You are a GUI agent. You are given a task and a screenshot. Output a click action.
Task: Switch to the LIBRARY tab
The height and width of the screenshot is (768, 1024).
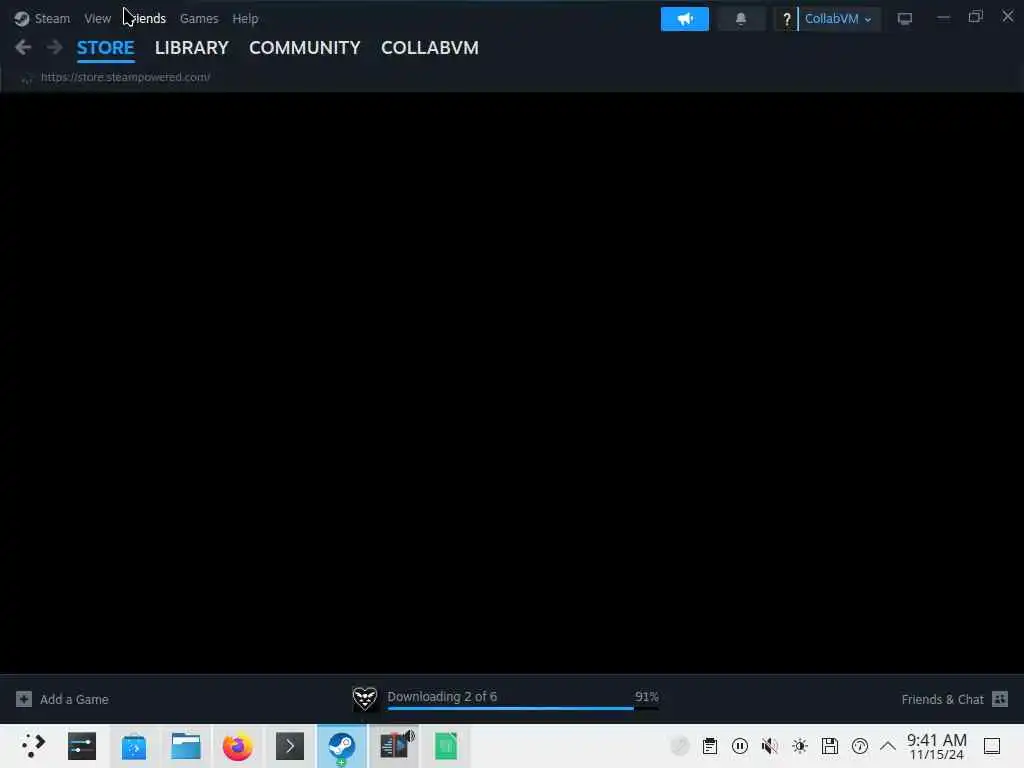pos(191,48)
